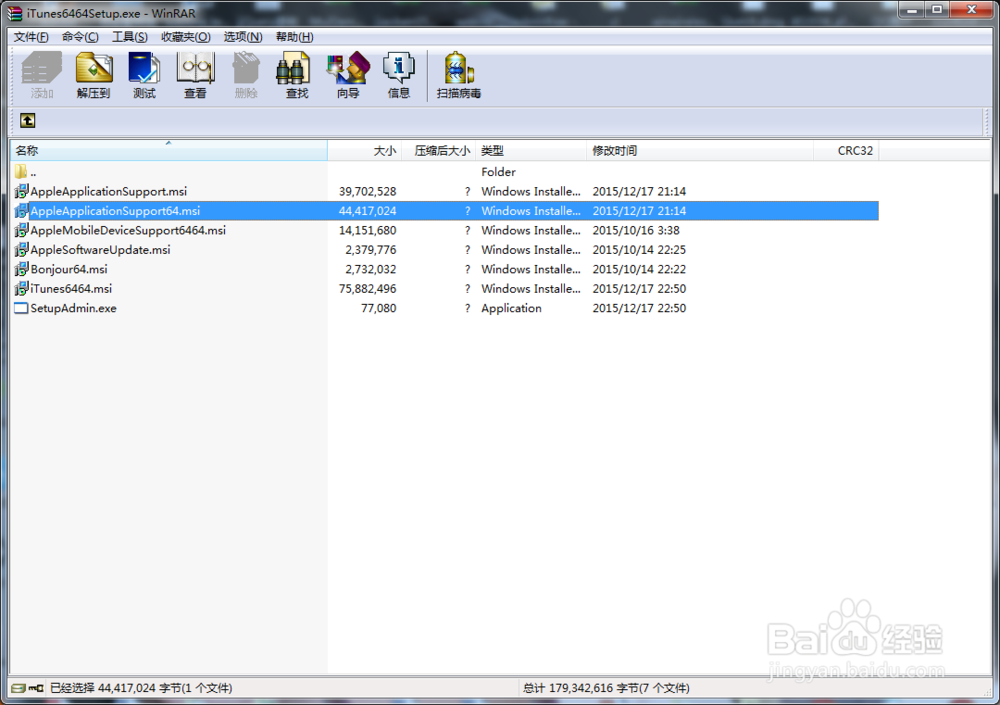
Task: Show archive details via the 信息 icon
Action: tap(399, 75)
